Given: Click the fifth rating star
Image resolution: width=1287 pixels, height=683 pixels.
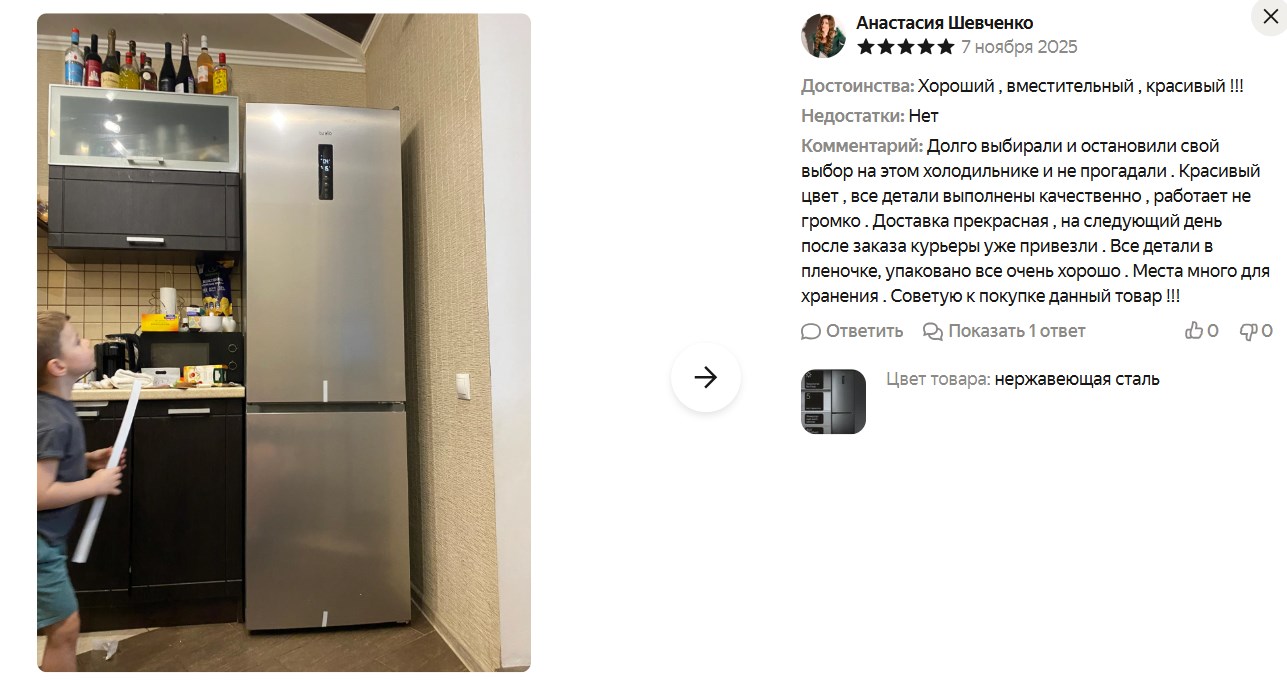Looking at the screenshot, I should 945,47.
